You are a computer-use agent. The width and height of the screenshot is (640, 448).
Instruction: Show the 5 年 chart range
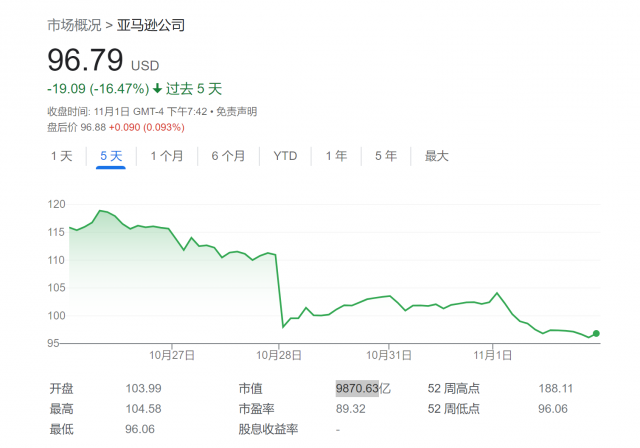(386, 156)
